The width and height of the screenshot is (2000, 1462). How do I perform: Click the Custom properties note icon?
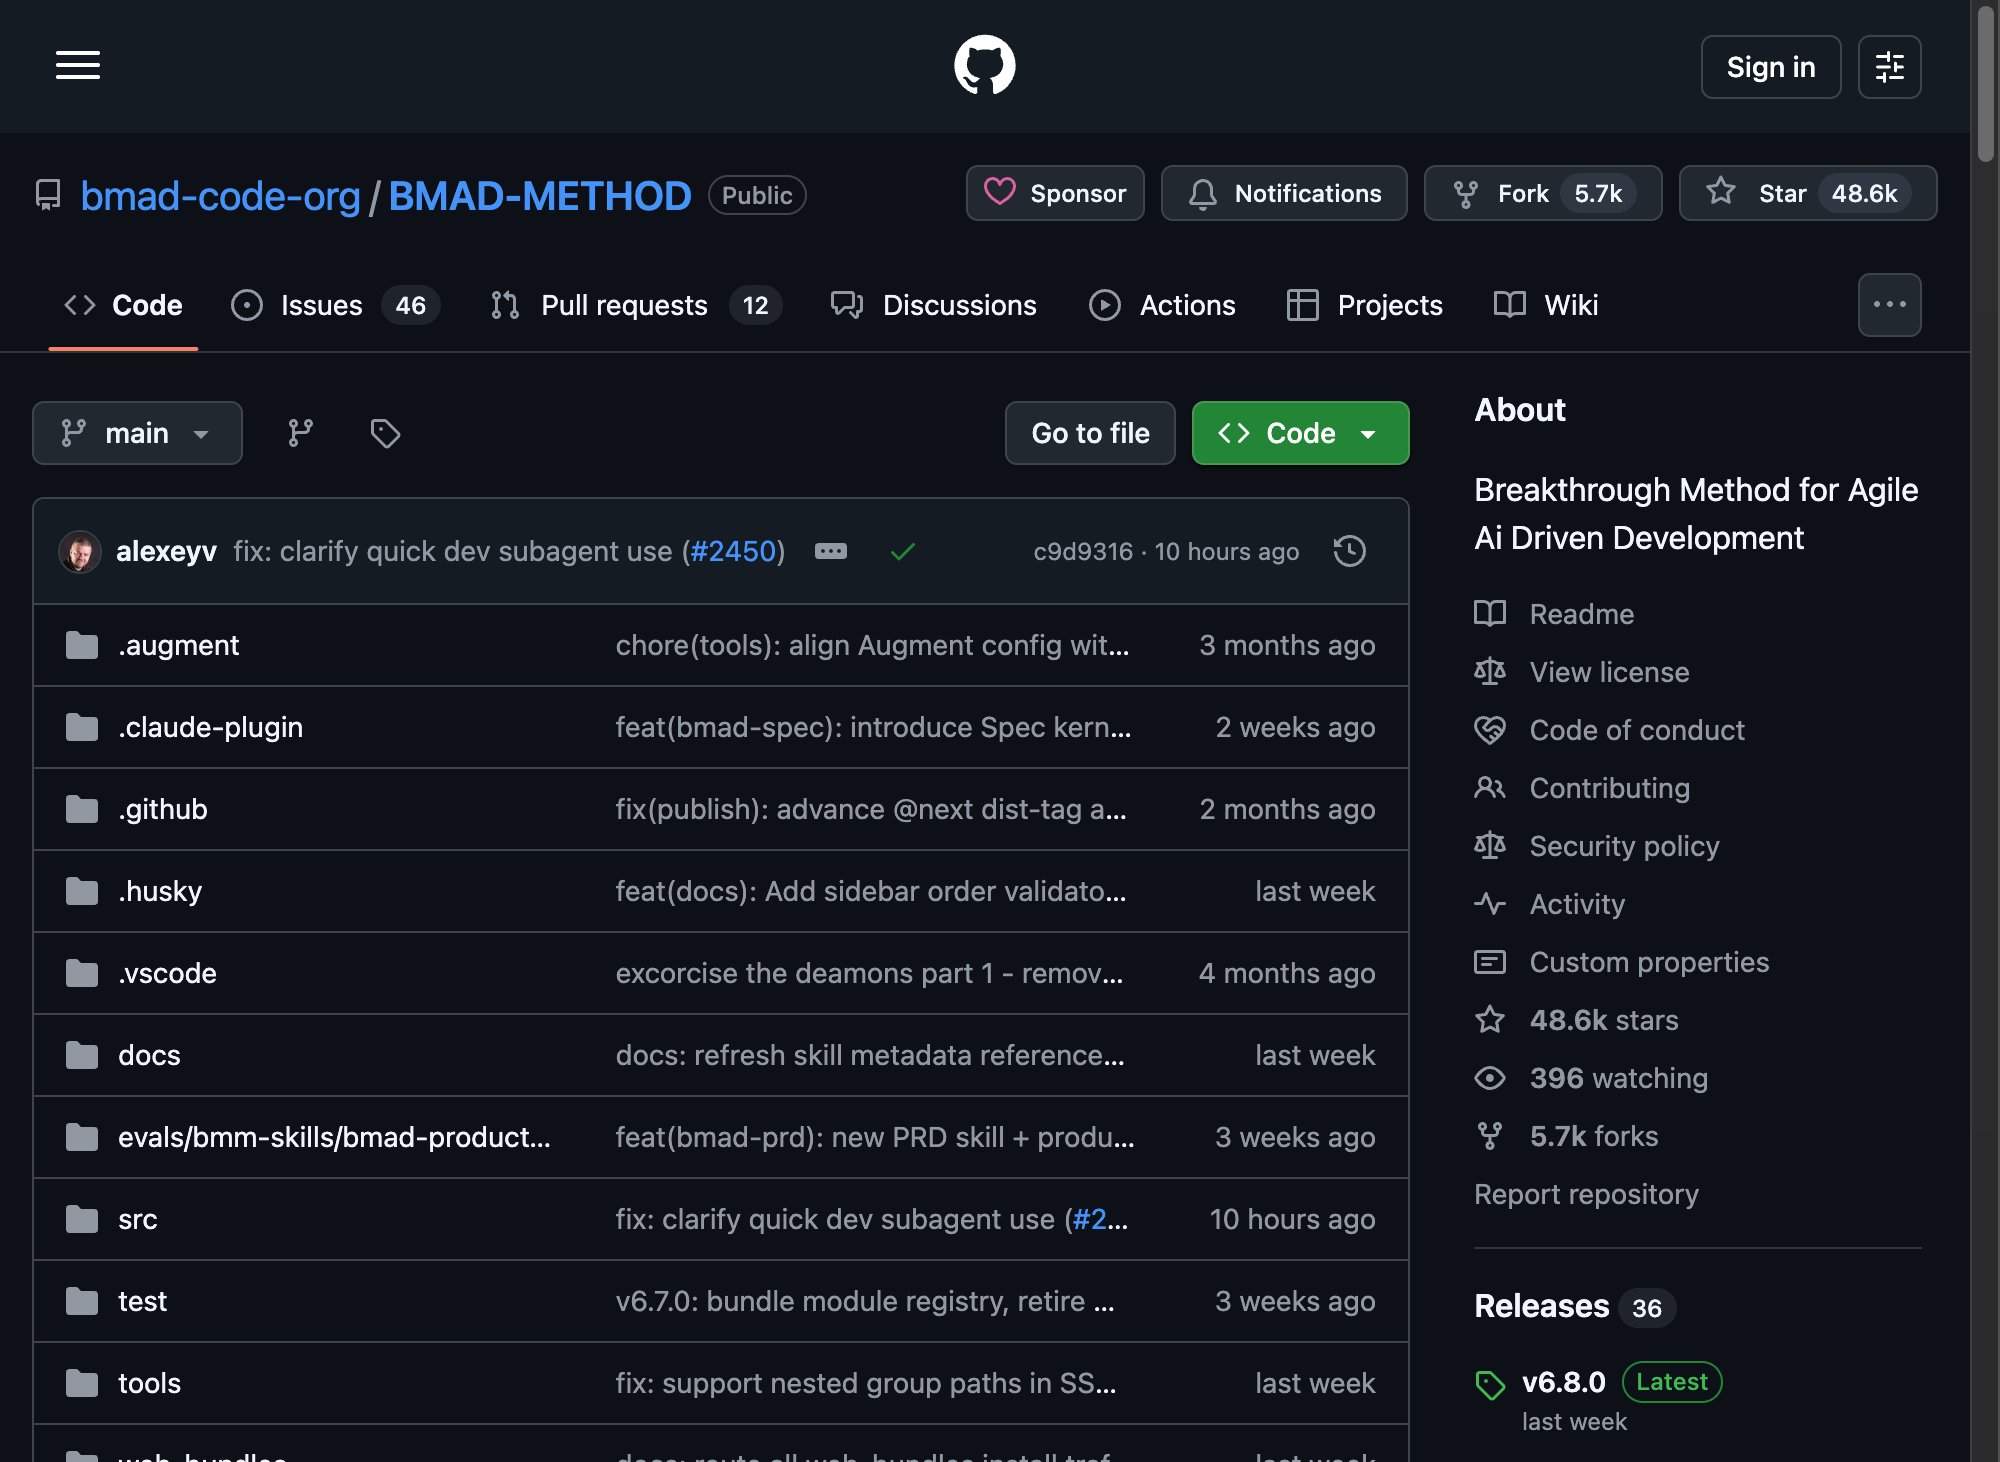[1490, 961]
